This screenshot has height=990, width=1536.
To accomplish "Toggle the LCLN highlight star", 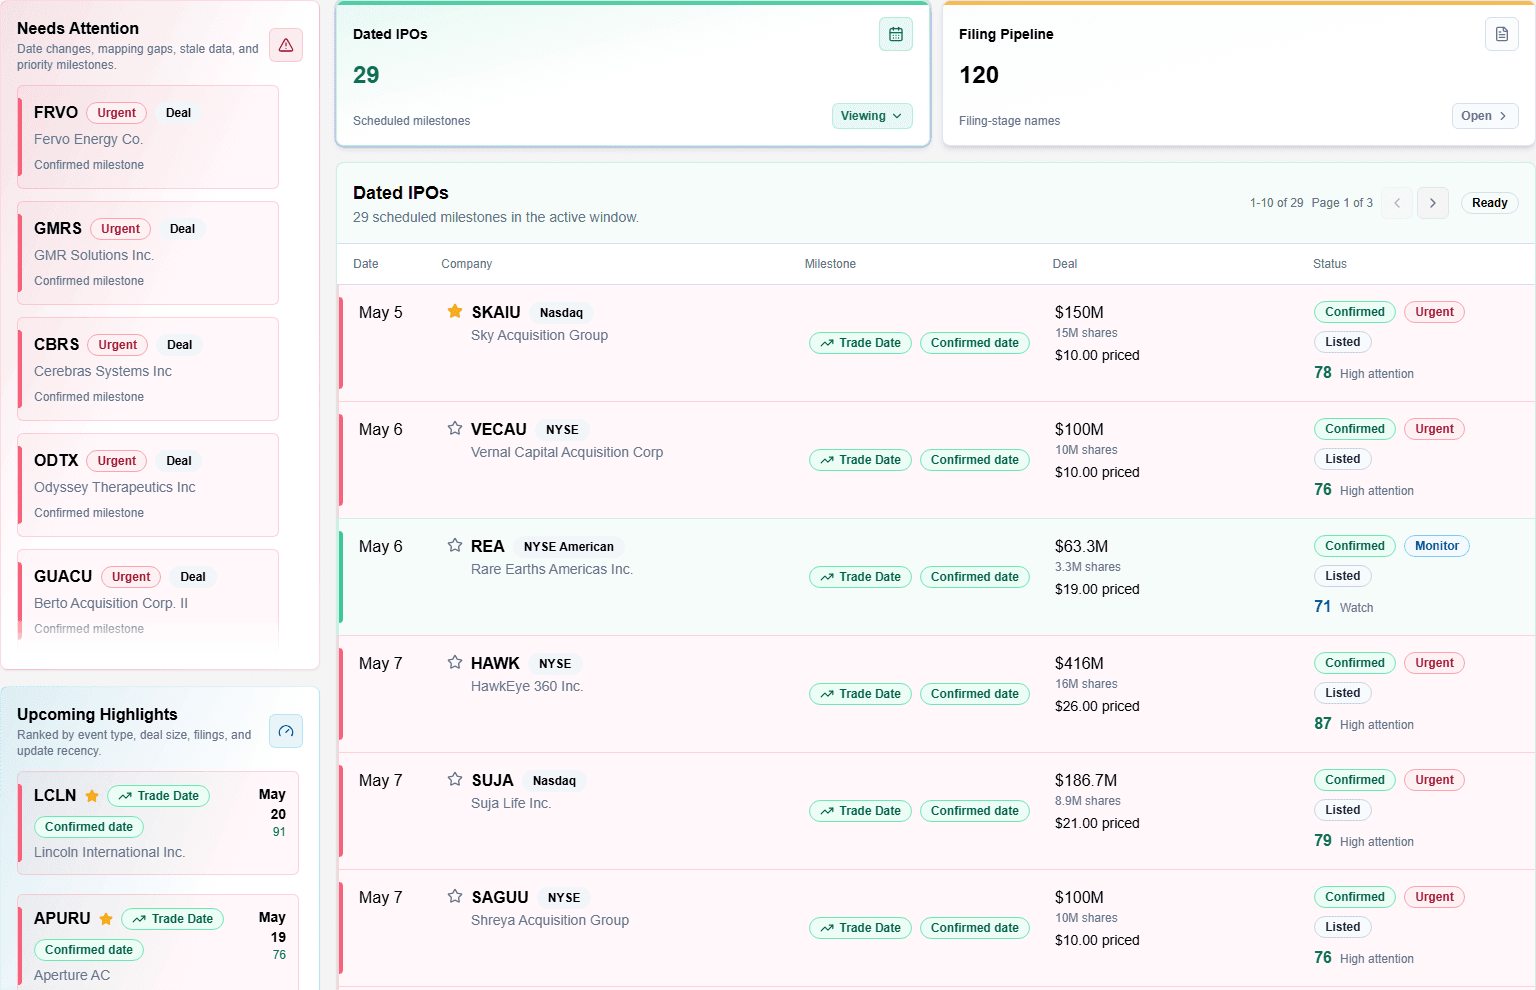I will tap(92, 796).
